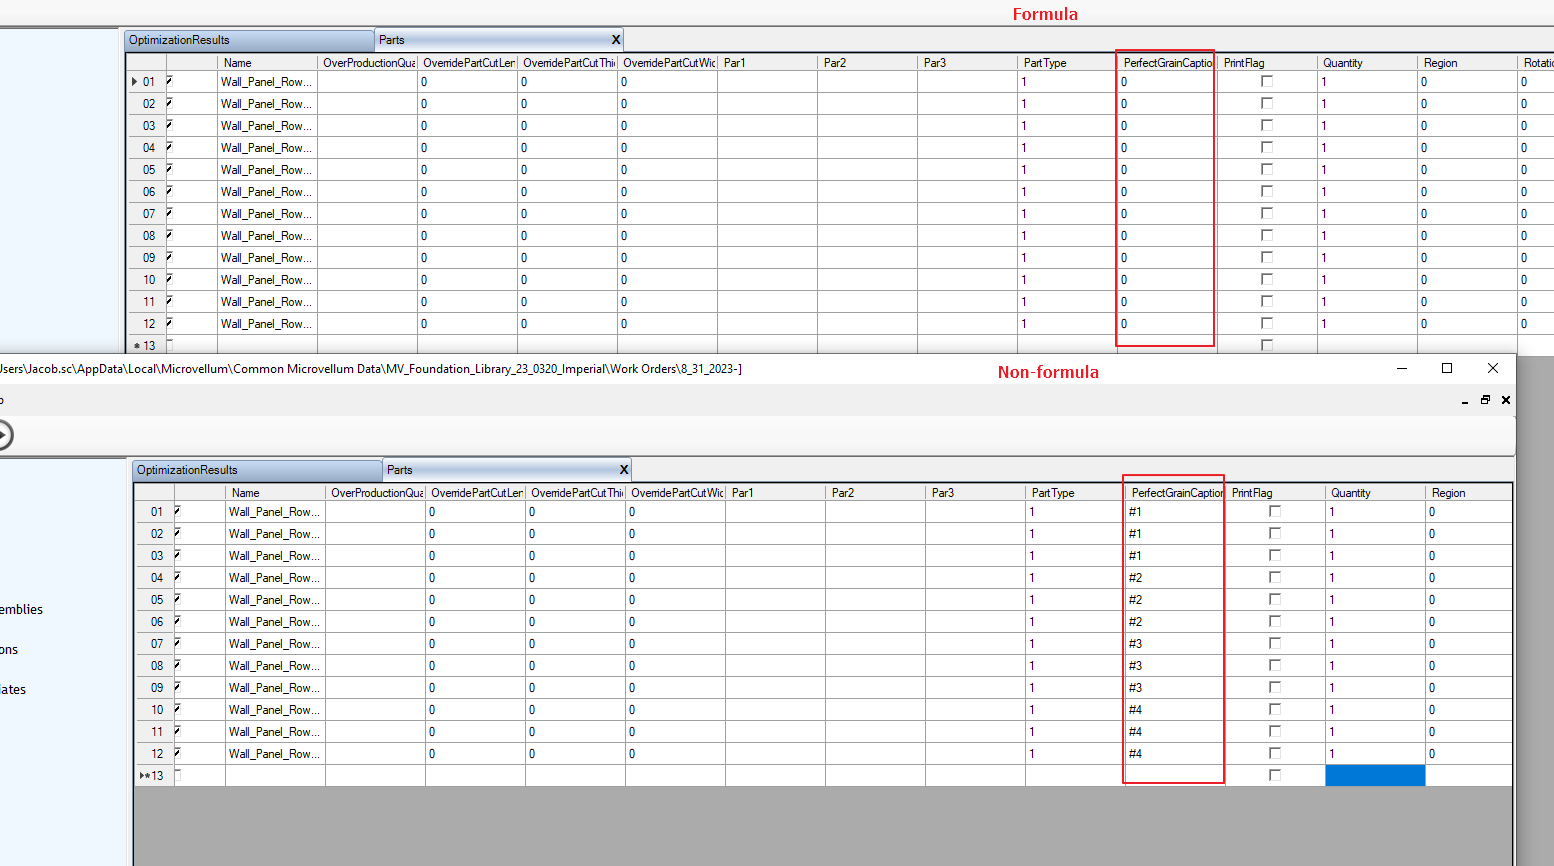The height and width of the screenshot is (866, 1554).
Task: Tick PrintFlag checkbox for row 09 in lower grid
Action: click(1275, 688)
